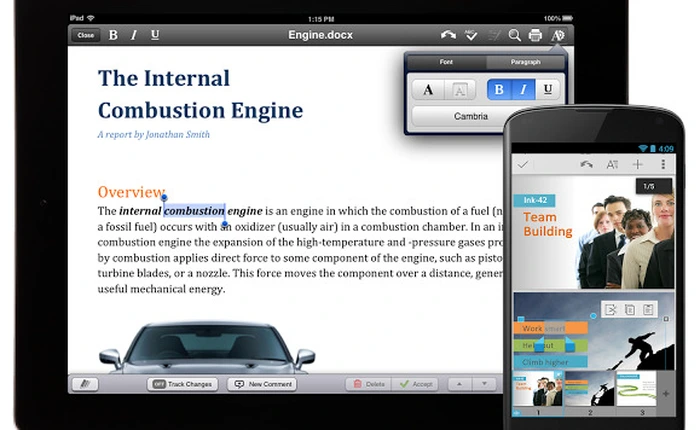Viewport: 700px width, 430px height.
Task: Click the Bold icon in the top toolbar
Action: point(113,35)
